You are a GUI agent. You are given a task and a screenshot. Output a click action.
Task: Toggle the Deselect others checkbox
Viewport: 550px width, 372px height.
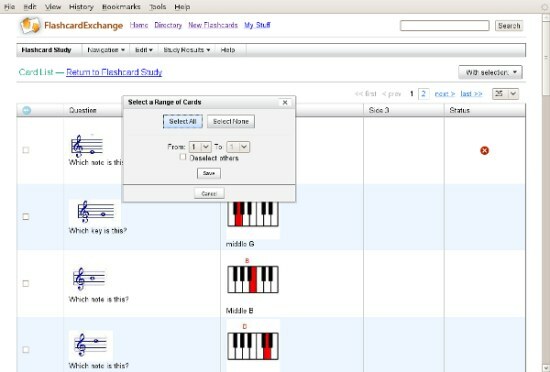(x=183, y=157)
